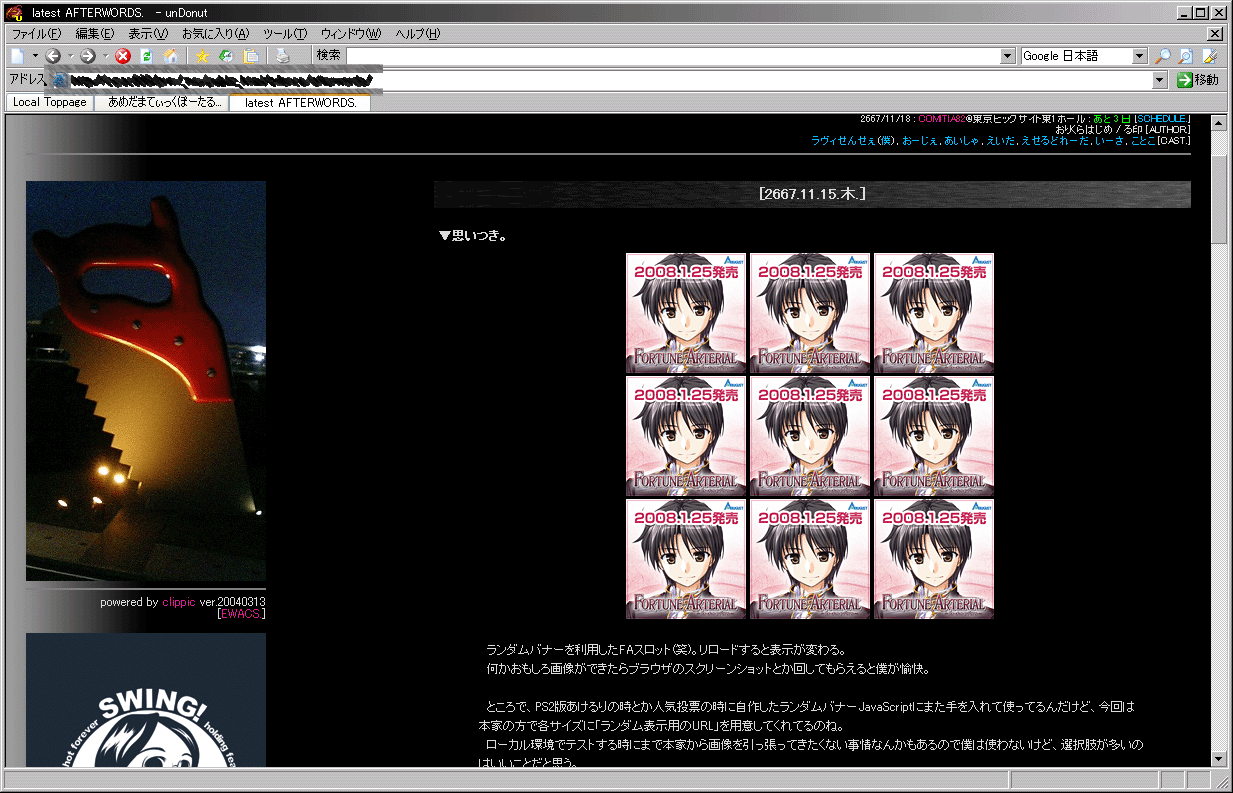1233x793 pixels.
Task: Expand the Forward button history dropdown
Action: click(x=105, y=56)
